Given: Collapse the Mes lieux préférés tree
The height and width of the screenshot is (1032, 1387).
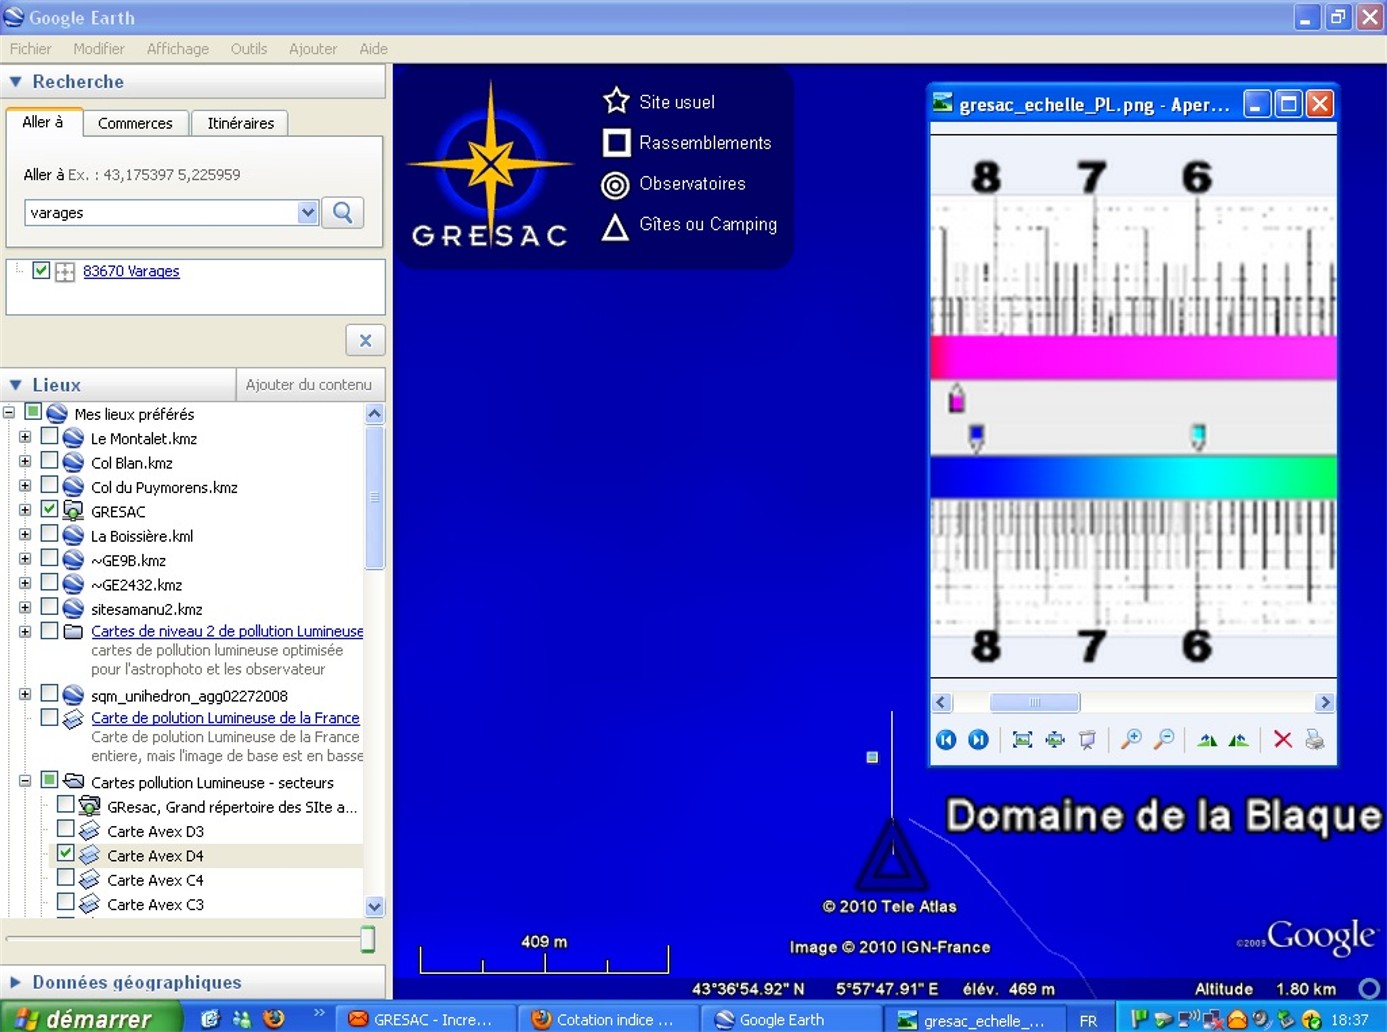Looking at the screenshot, I should tap(9, 412).
